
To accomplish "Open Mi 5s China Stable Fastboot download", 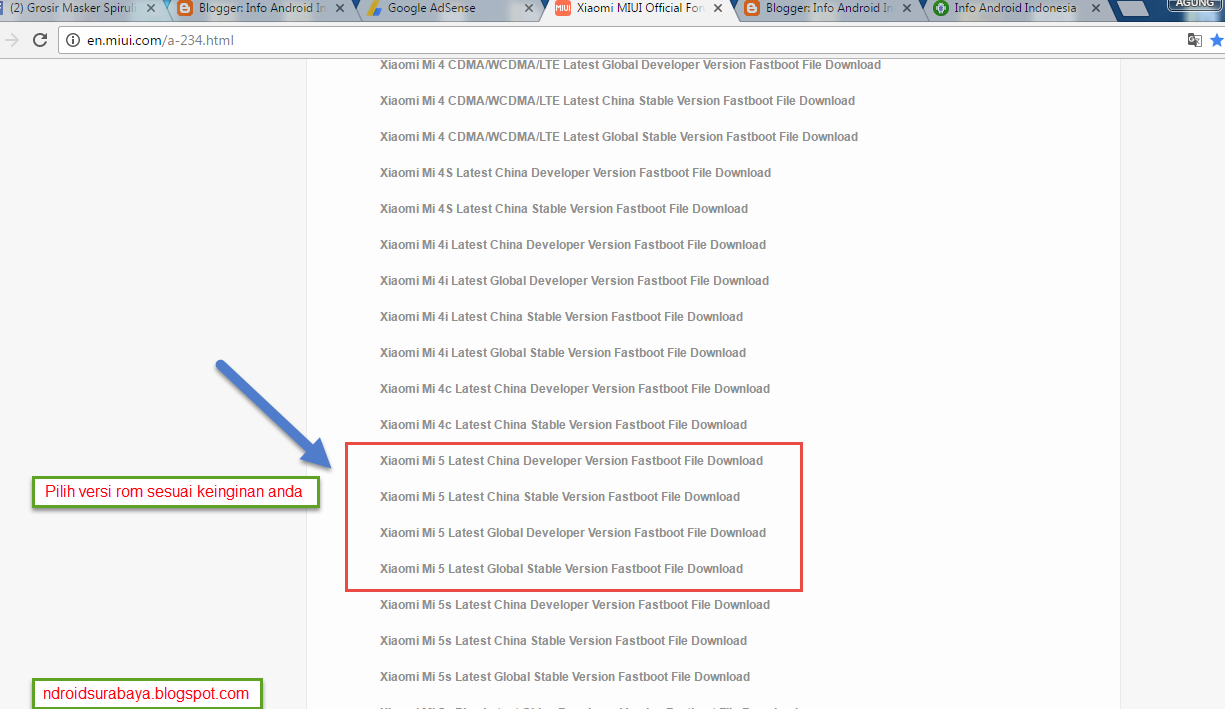I will [x=563, y=641].
